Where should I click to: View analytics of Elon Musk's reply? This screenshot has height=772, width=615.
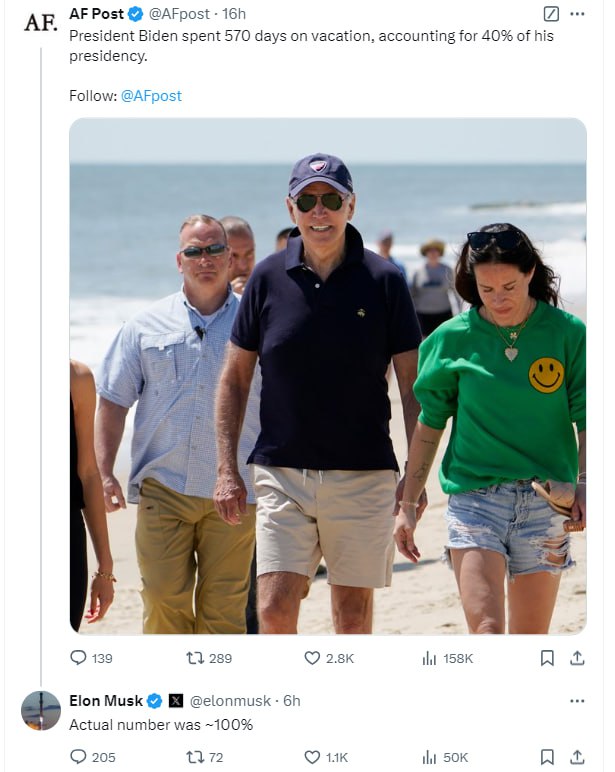point(430,757)
